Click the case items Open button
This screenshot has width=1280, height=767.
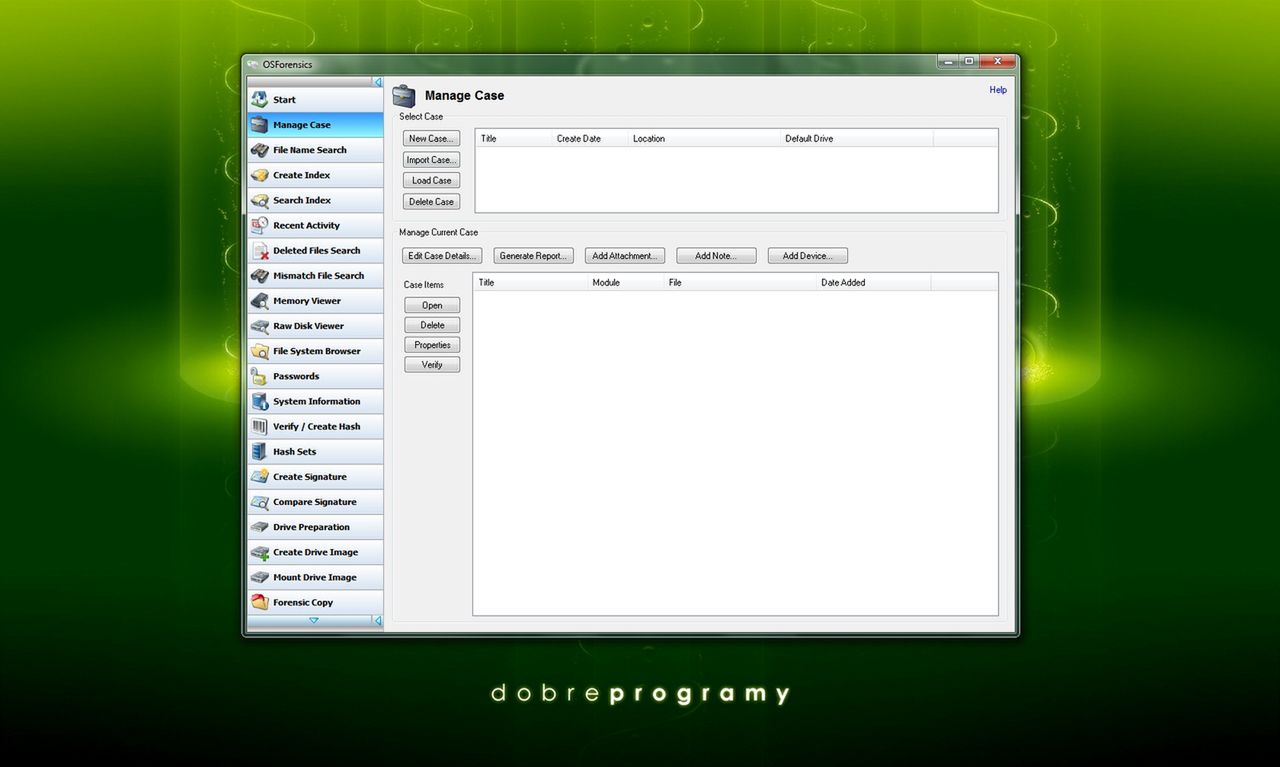pos(432,305)
